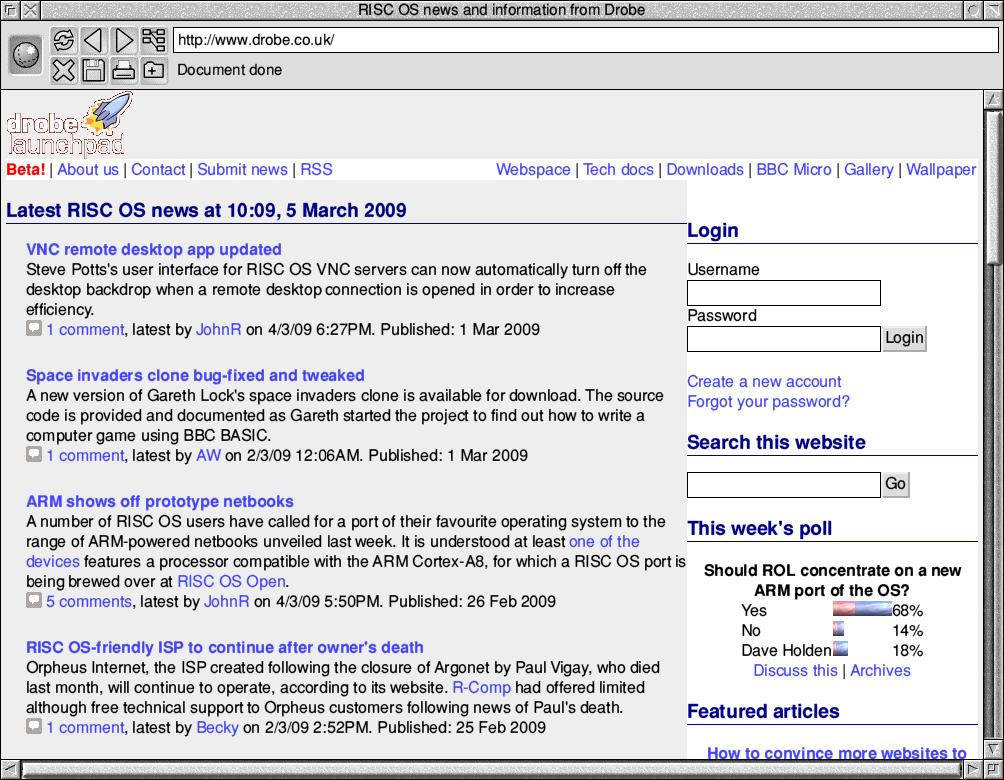The width and height of the screenshot is (1004, 780).
Task: Click the vertical scrollbar up arrow
Action: tap(993, 99)
